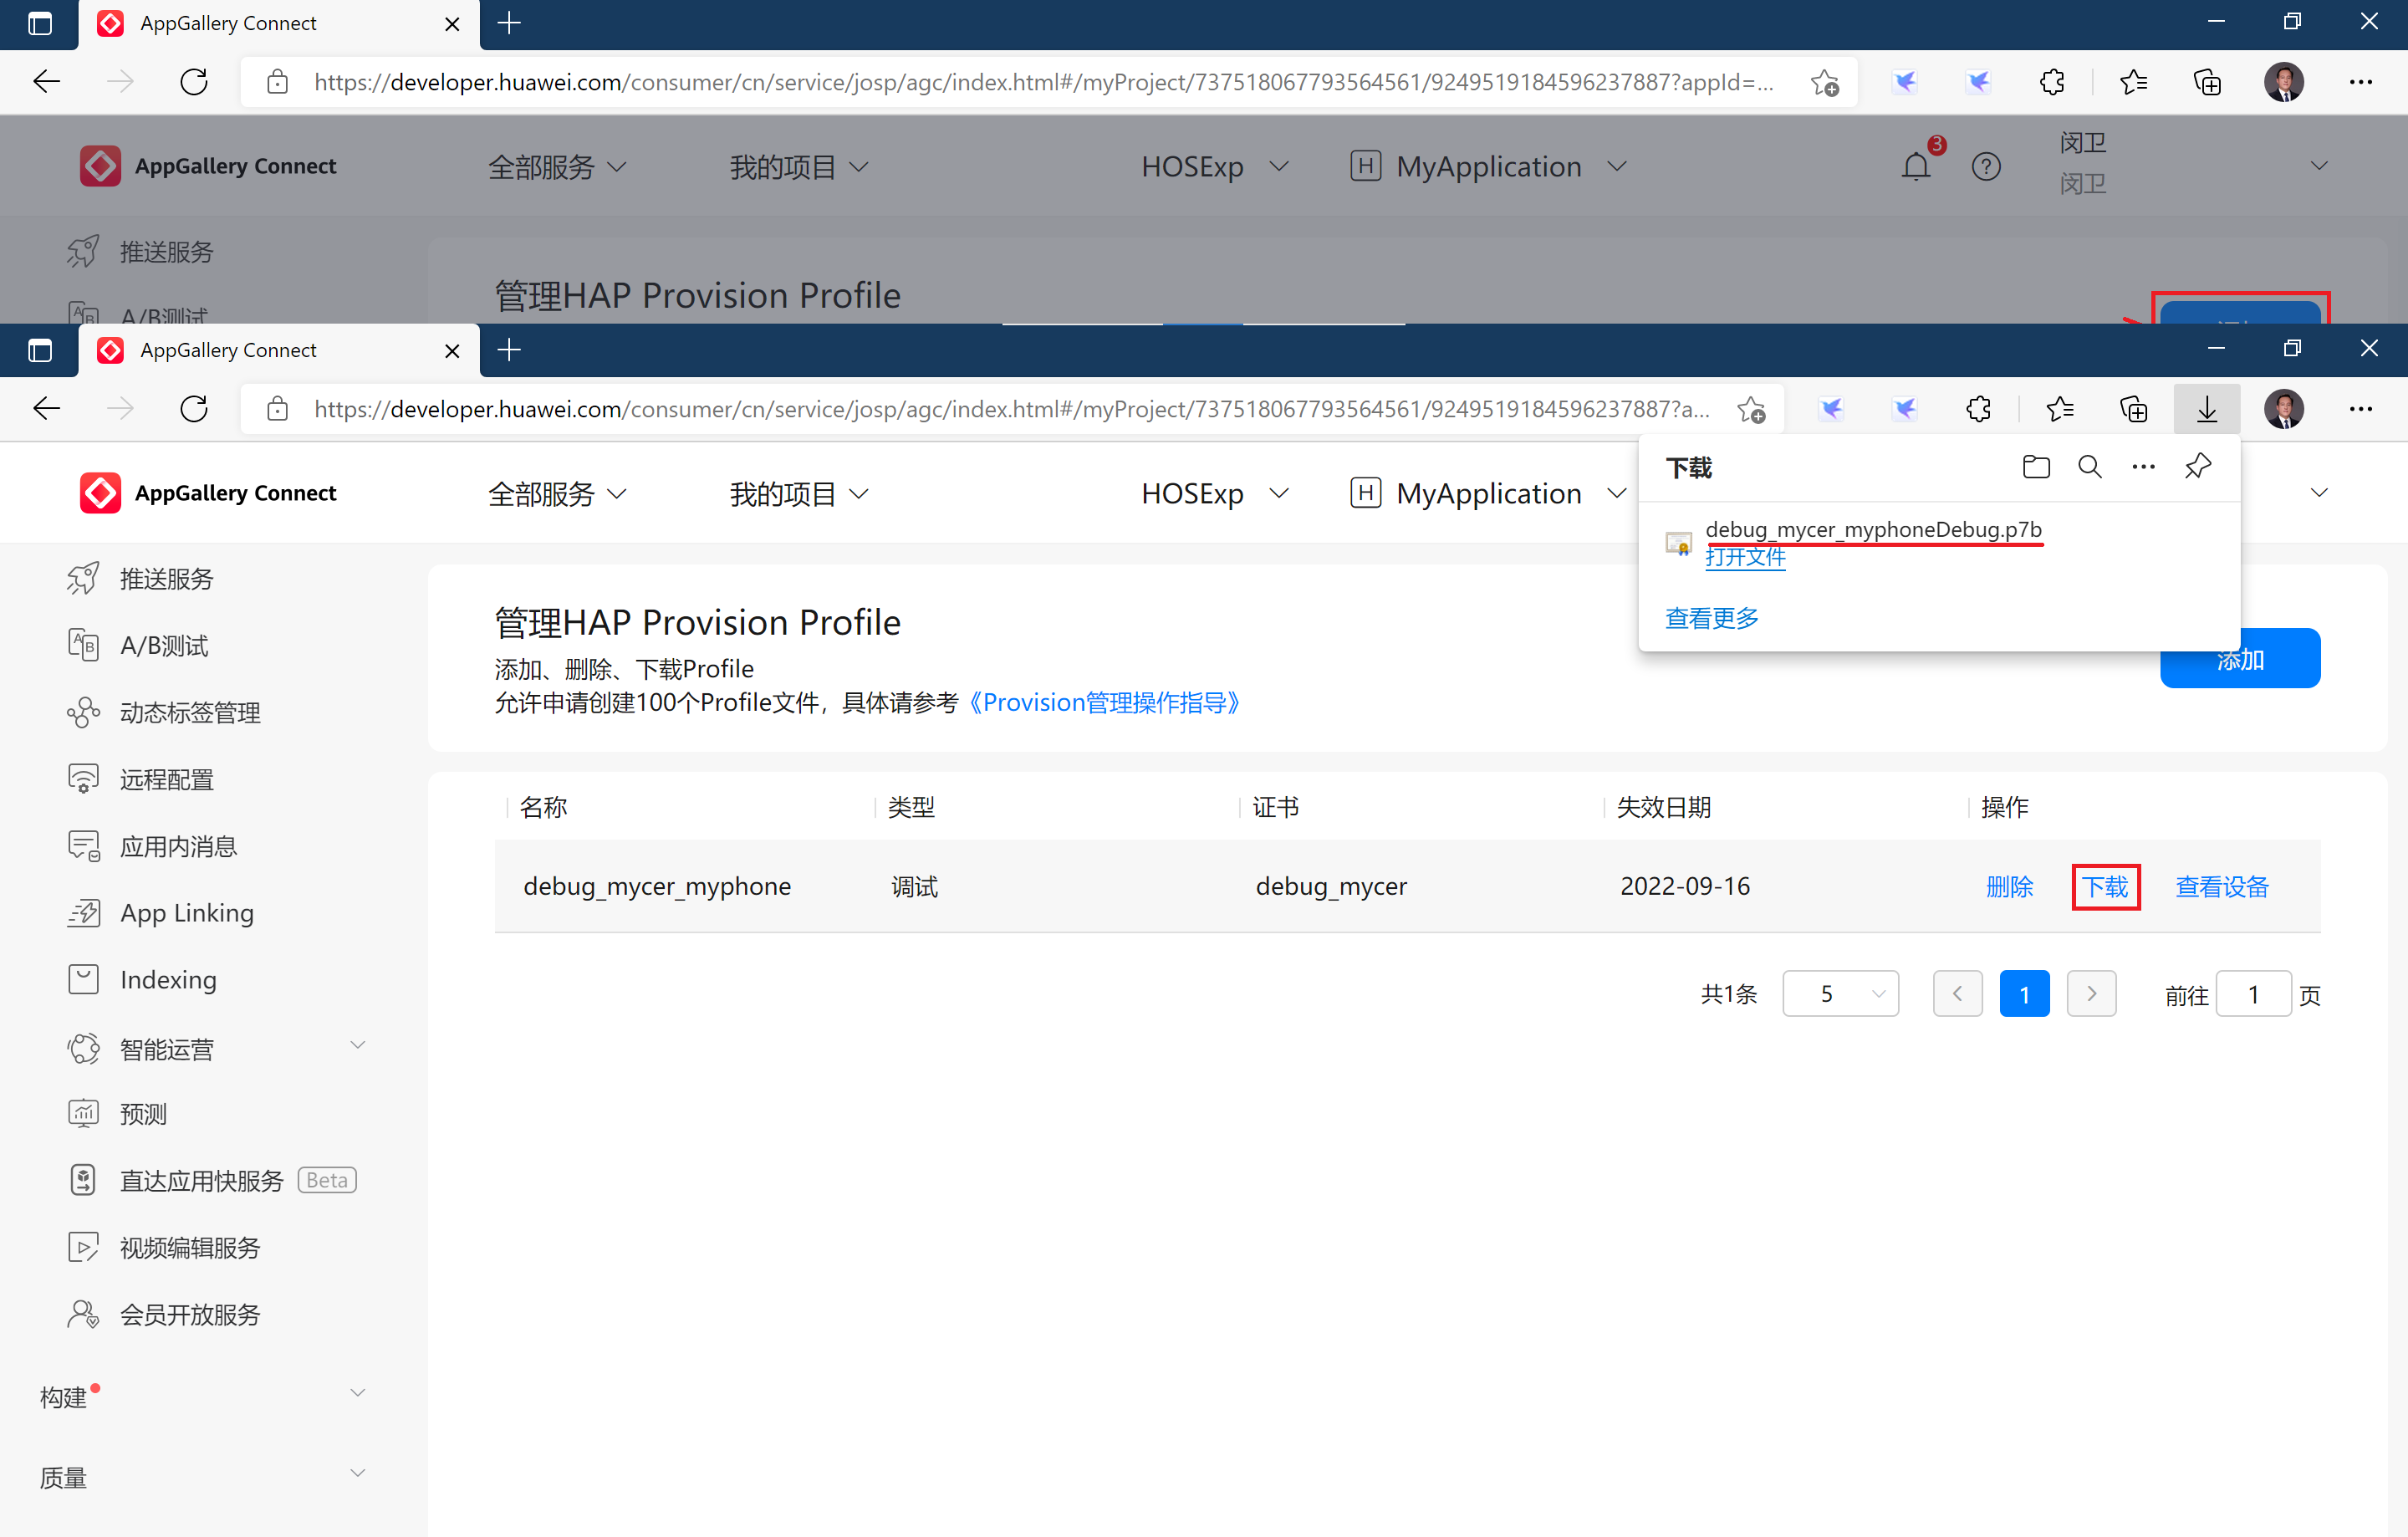Click the site lock icon in front address bar

(278, 408)
